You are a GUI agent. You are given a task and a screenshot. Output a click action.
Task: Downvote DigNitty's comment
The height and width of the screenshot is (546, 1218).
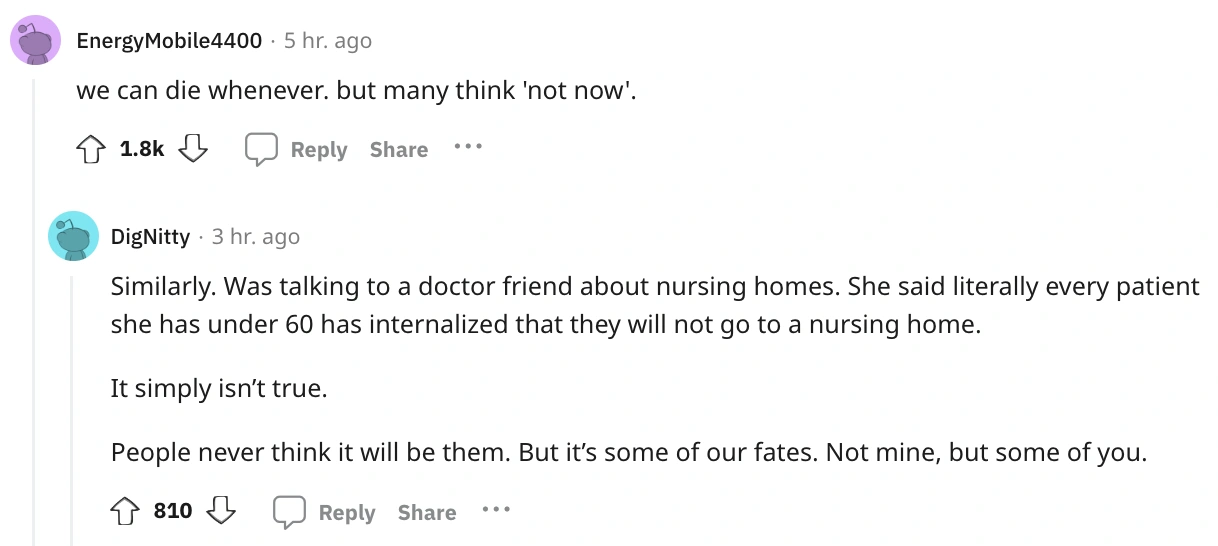point(220,512)
